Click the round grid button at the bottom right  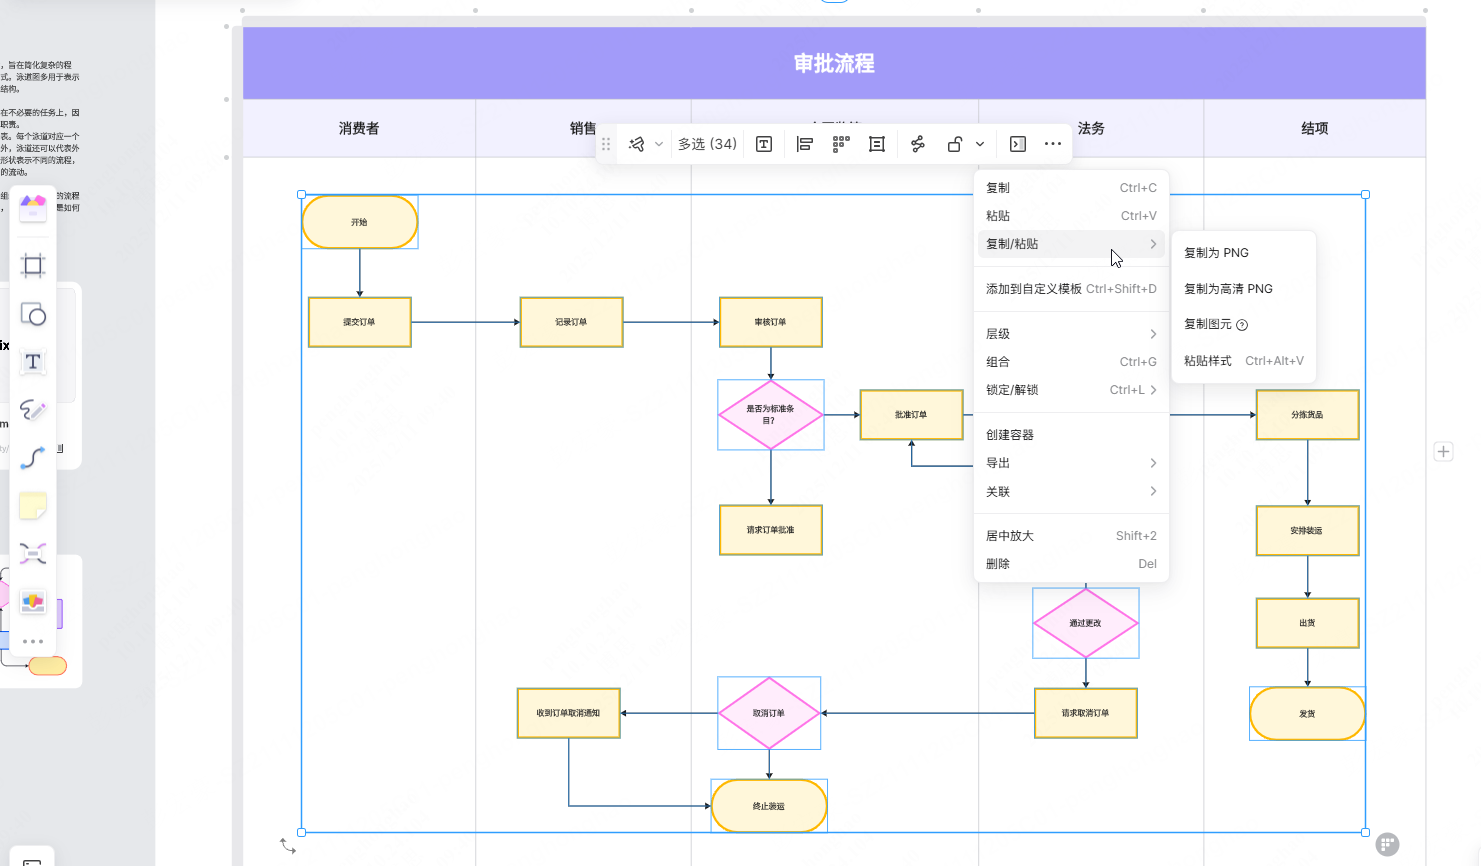[1387, 845]
